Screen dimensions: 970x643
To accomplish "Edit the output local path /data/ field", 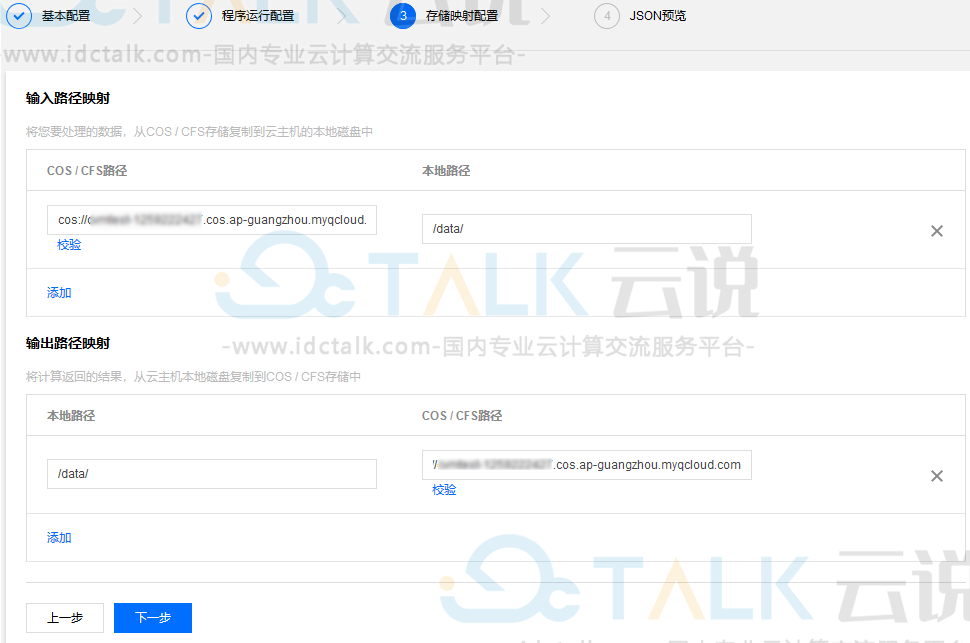I will (x=212, y=474).
